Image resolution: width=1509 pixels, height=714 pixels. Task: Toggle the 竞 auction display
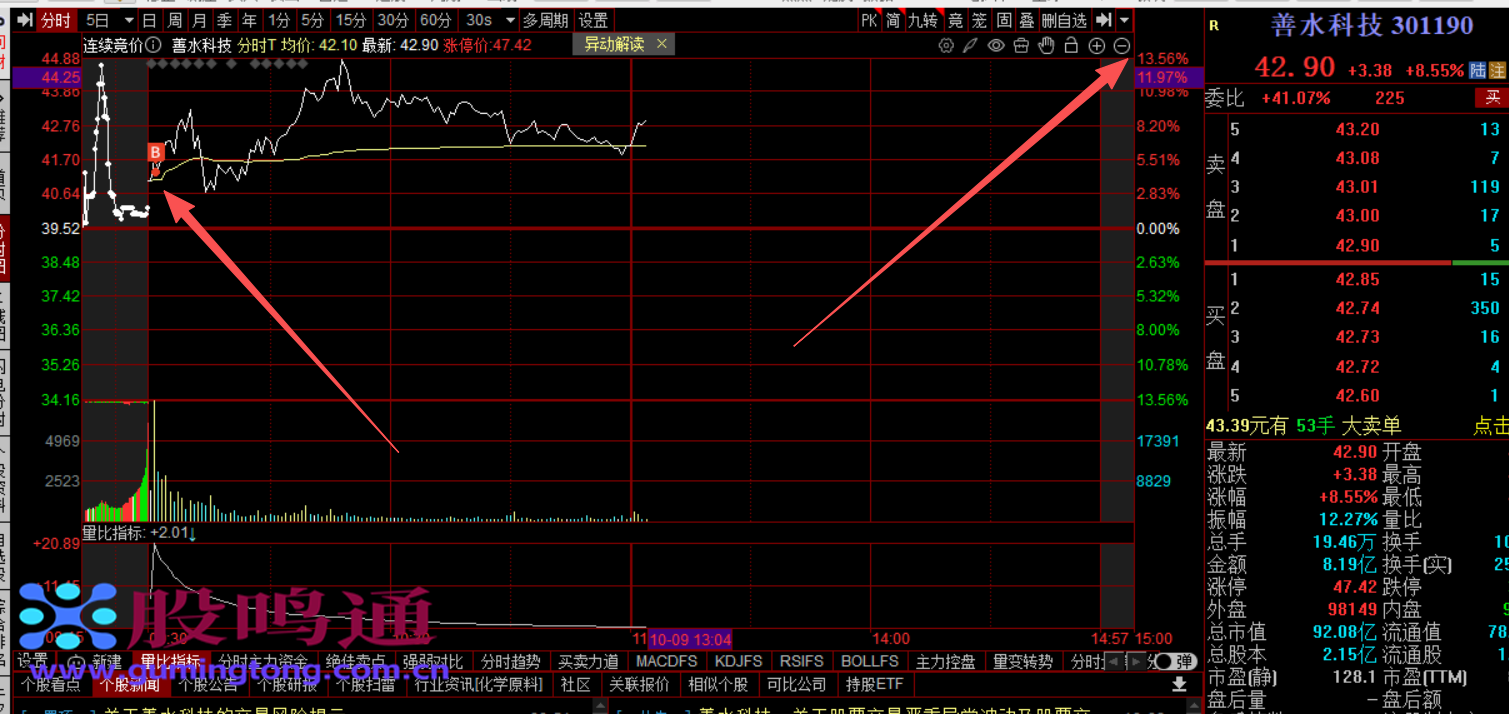click(x=956, y=20)
